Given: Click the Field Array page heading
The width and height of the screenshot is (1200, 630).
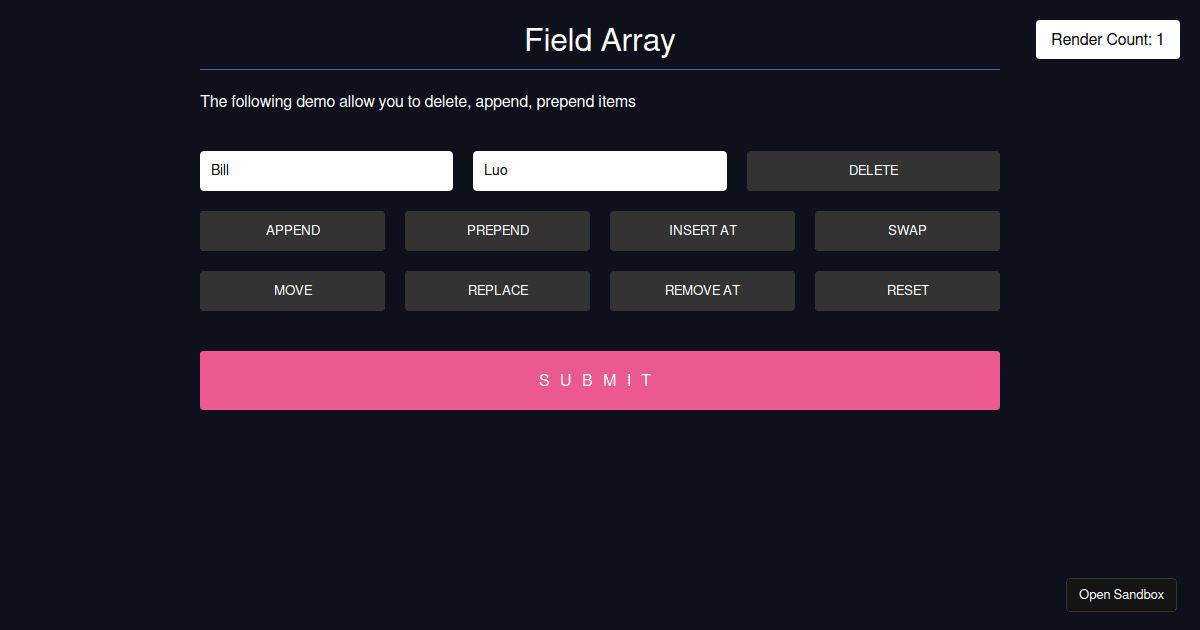Looking at the screenshot, I should pos(599,41).
